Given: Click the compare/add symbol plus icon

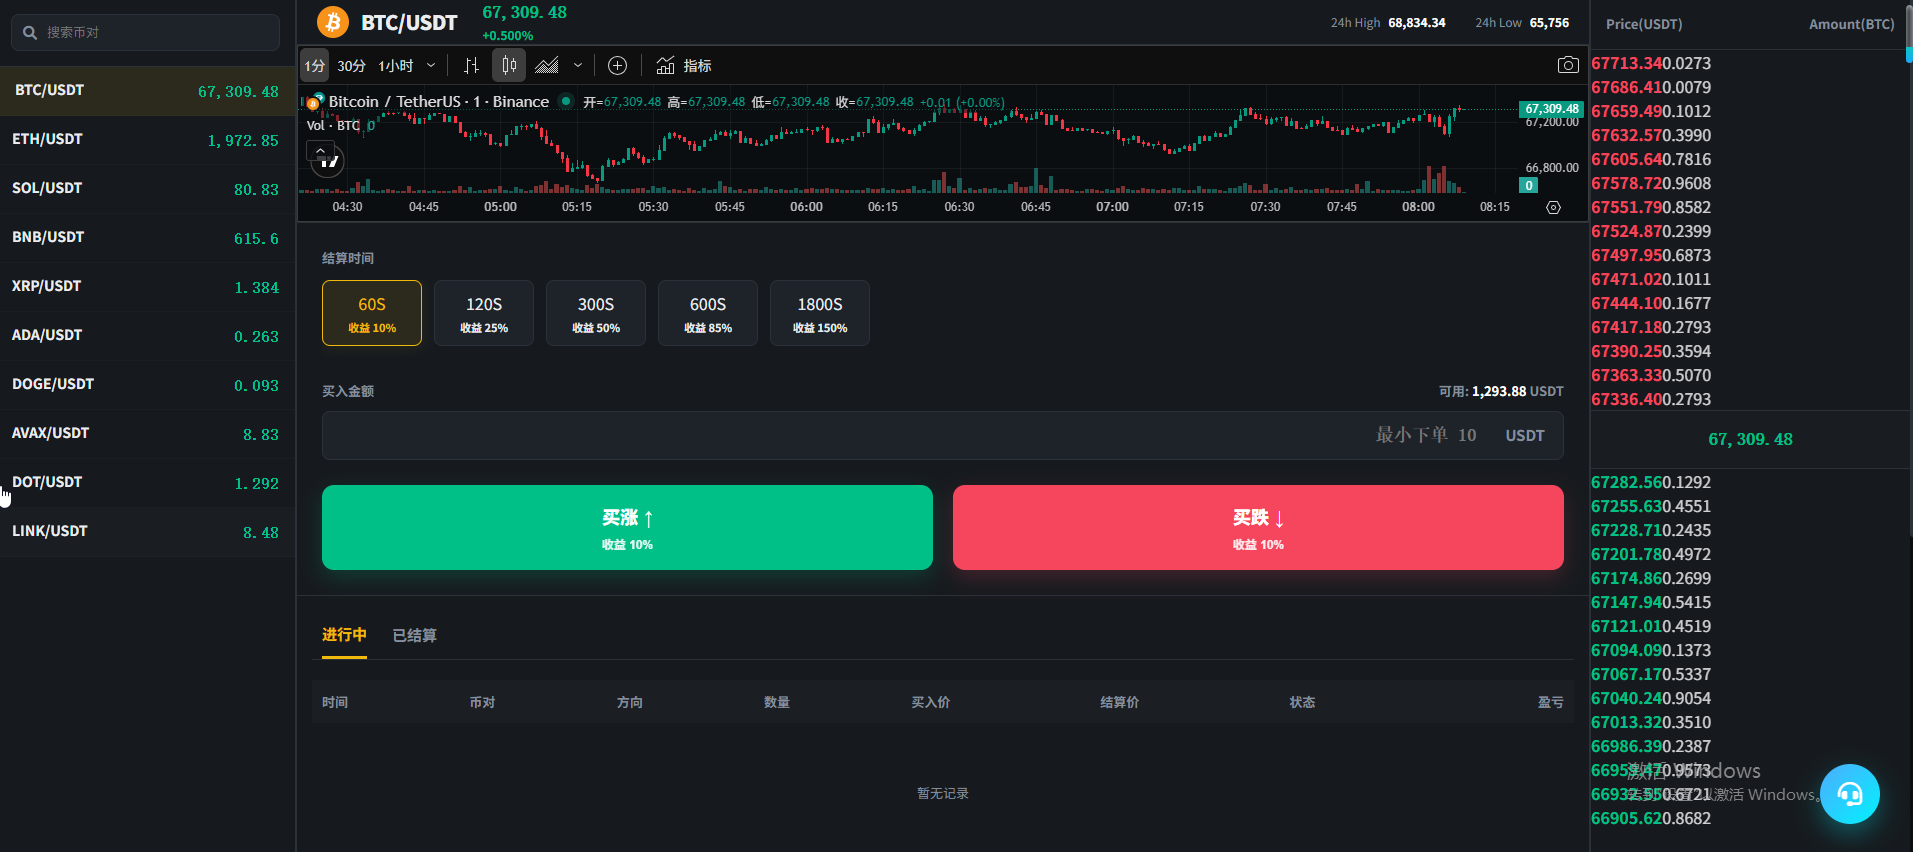Looking at the screenshot, I should [618, 66].
